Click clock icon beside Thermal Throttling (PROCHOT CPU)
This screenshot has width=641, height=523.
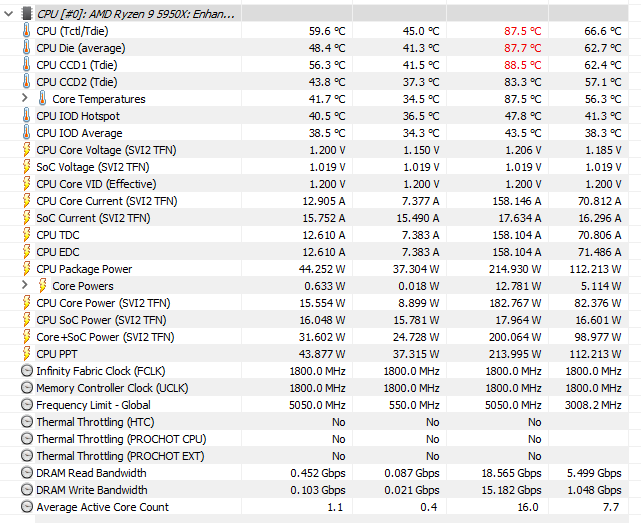point(27,438)
